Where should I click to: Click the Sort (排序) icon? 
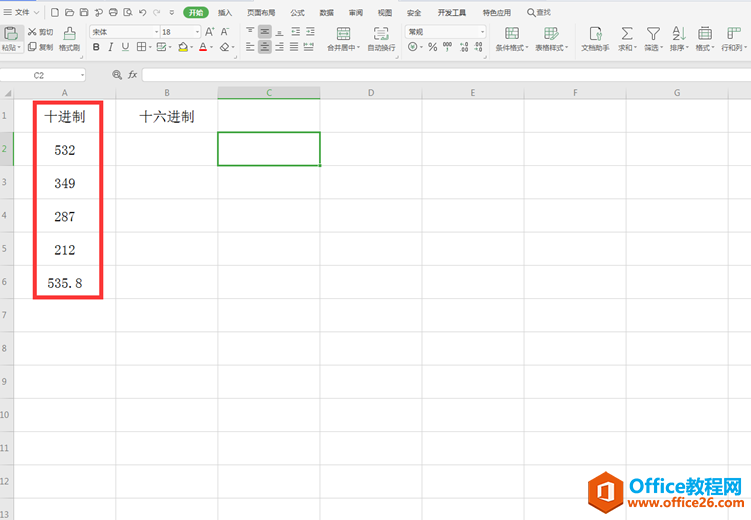coord(679,34)
